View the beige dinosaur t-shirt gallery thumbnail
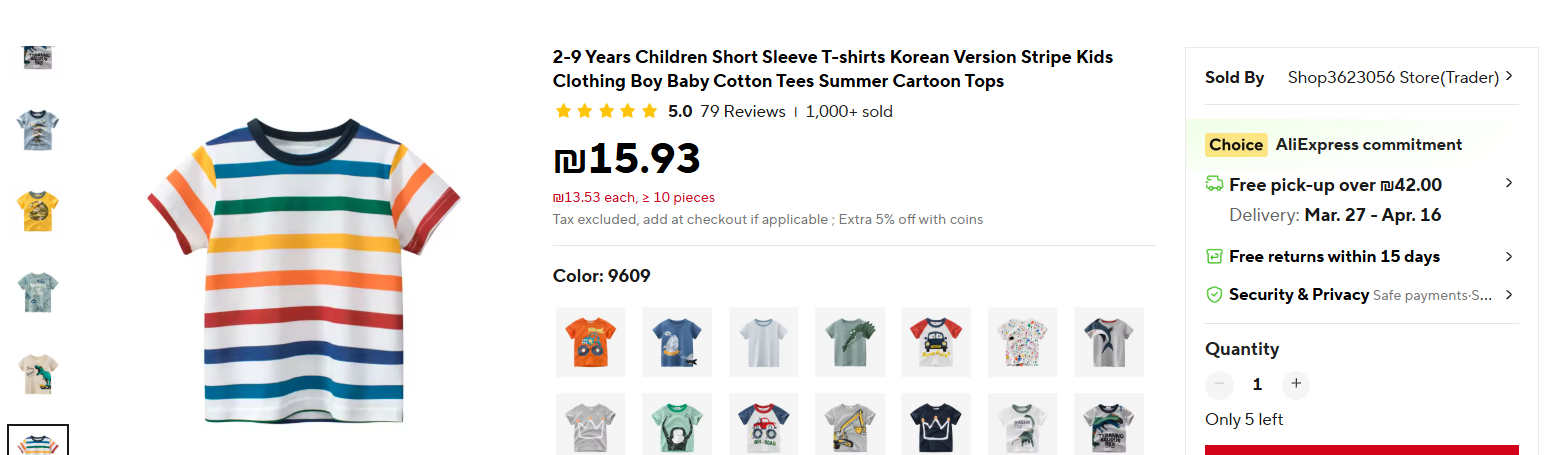 tap(38, 373)
